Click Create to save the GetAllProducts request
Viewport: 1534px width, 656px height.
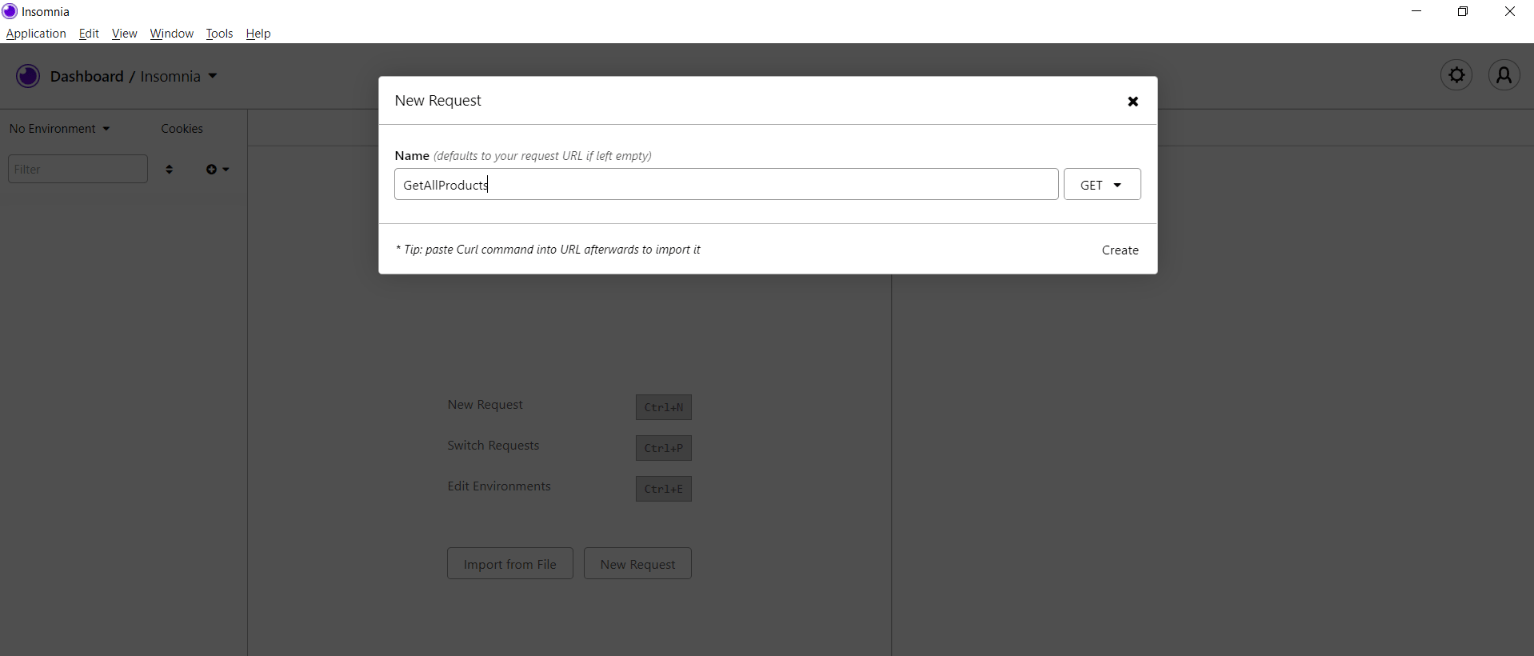1119,250
